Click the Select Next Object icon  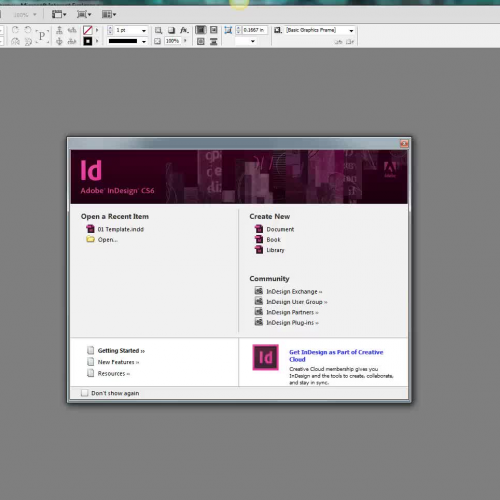(72, 41)
